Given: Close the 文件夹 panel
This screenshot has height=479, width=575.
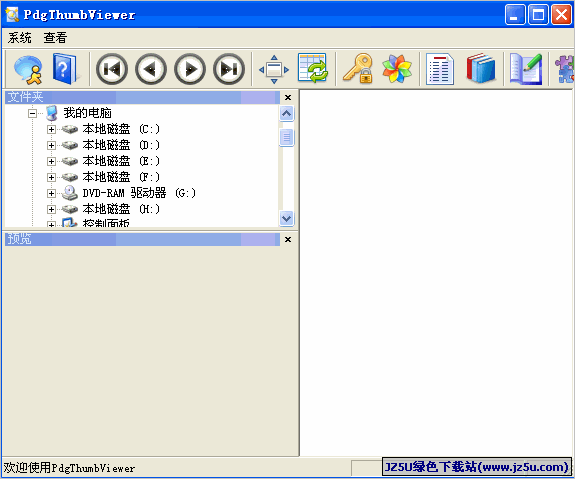Looking at the screenshot, I should click(x=288, y=98).
